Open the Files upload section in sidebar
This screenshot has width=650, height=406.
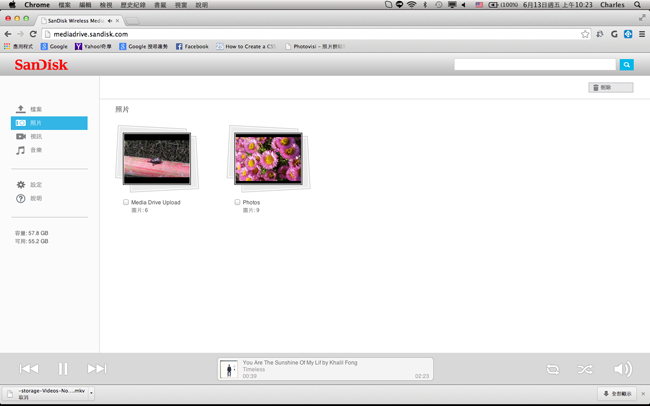(x=49, y=109)
